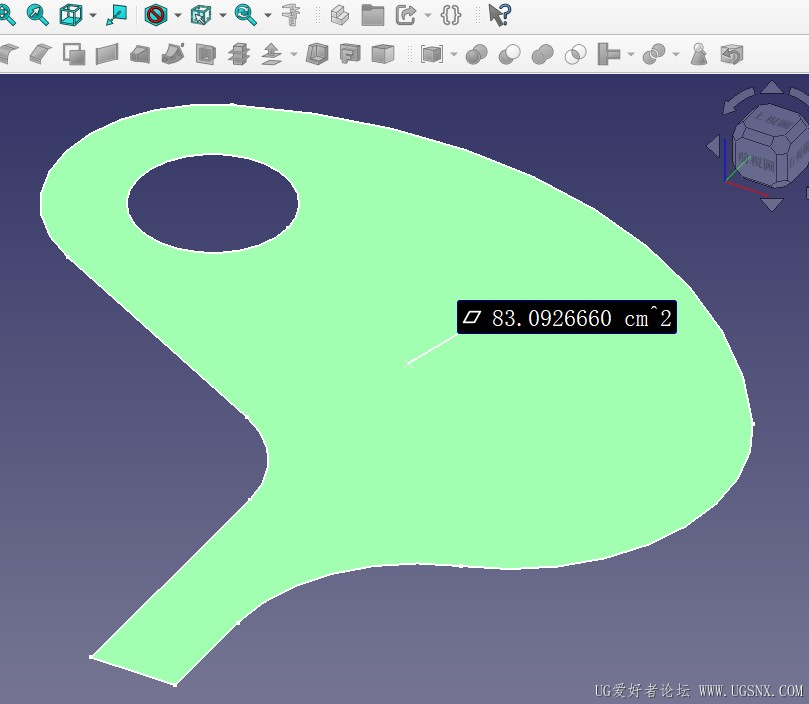The height and width of the screenshot is (704, 809).
Task: Click the navigation cube up arrow
Action: pyautogui.click(x=772, y=87)
